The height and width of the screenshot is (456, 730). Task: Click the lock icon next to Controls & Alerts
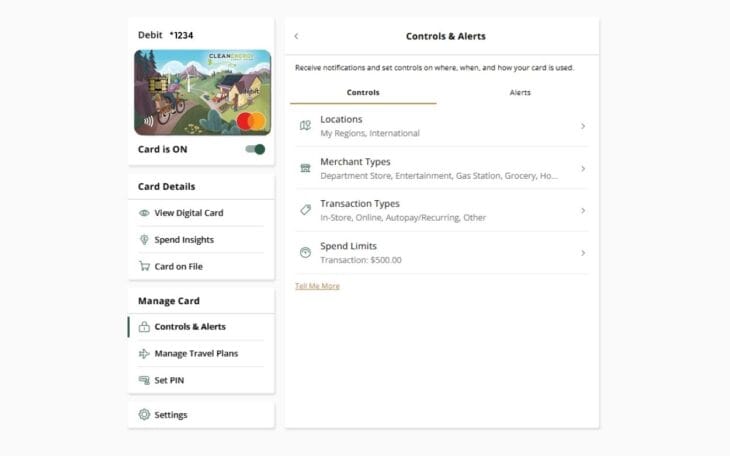pyautogui.click(x=144, y=327)
